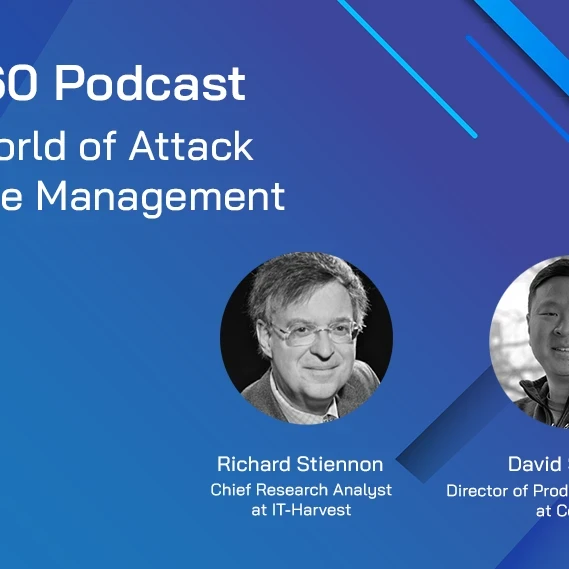
Task: Click the 'Director of Prod' title text
Action: coord(508,491)
